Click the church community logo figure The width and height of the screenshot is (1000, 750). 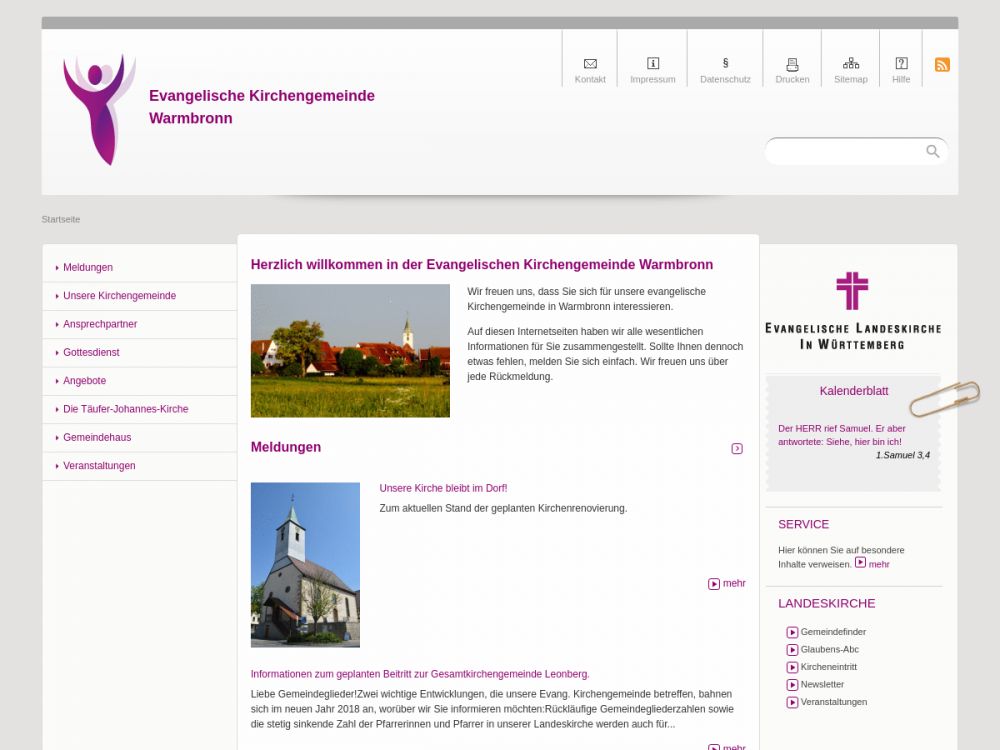point(98,109)
